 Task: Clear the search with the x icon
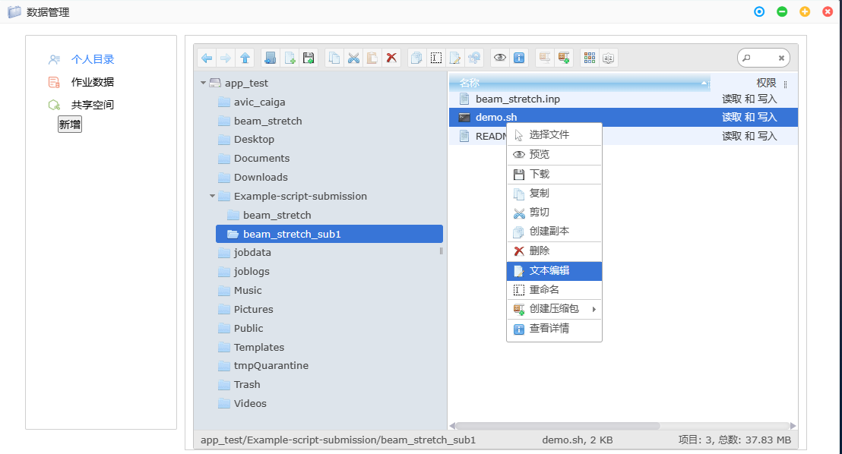pos(781,58)
